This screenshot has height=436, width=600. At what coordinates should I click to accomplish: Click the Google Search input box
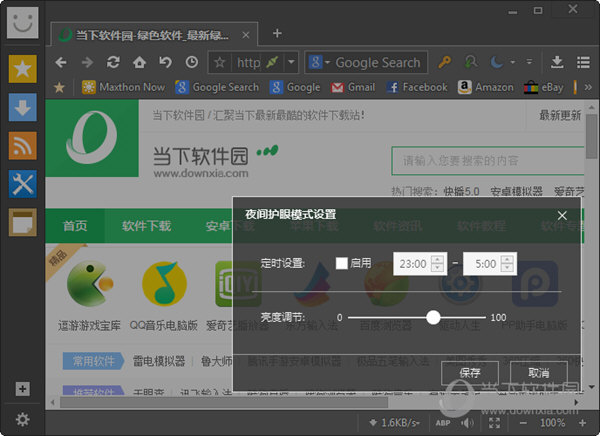(x=378, y=62)
